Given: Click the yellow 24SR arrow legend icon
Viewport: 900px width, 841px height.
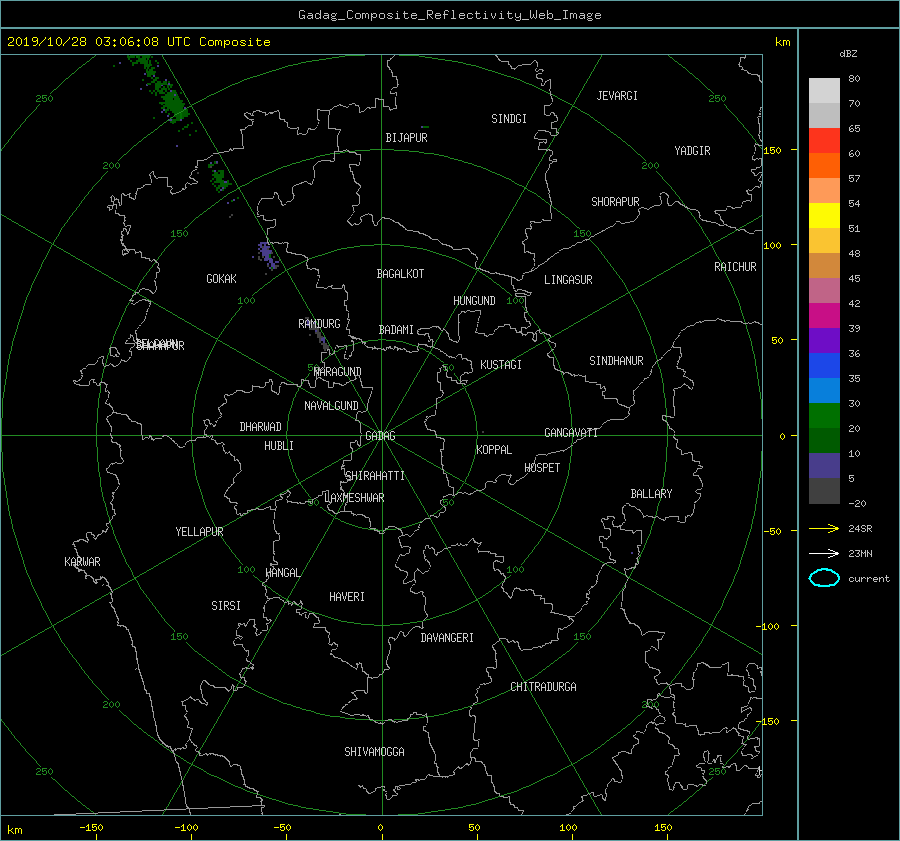Looking at the screenshot, I should tap(824, 528).
